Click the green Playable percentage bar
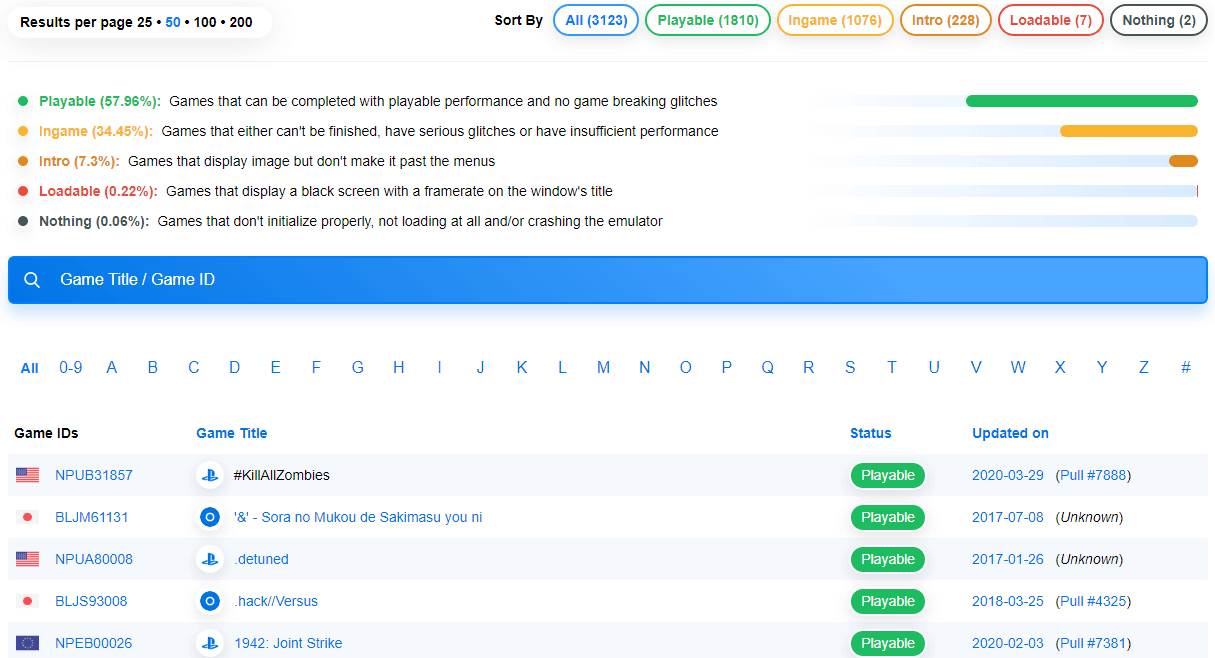This screenshot has width=1215, height=658. click(1081, 101)
